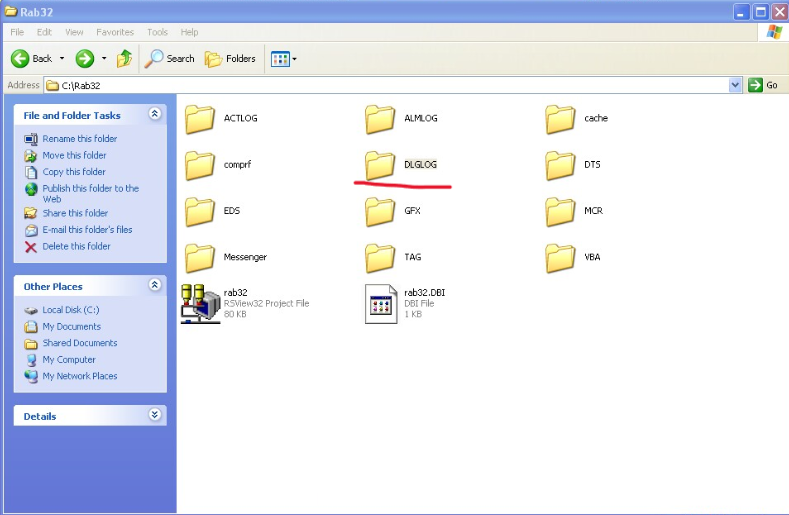Maximize the Rab32 window

point(760,12)
